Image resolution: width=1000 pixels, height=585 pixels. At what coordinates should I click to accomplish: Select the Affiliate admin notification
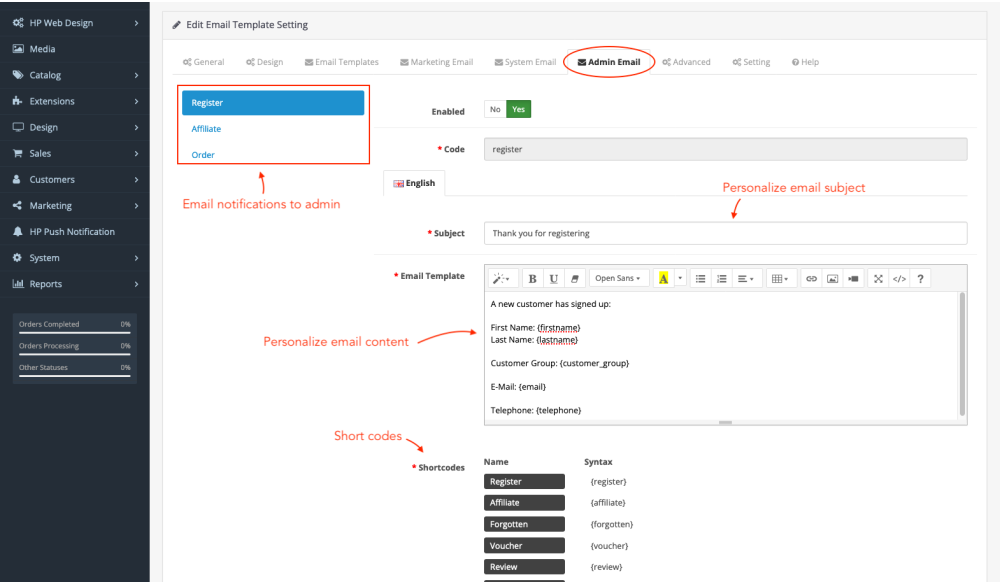point(207,129)
